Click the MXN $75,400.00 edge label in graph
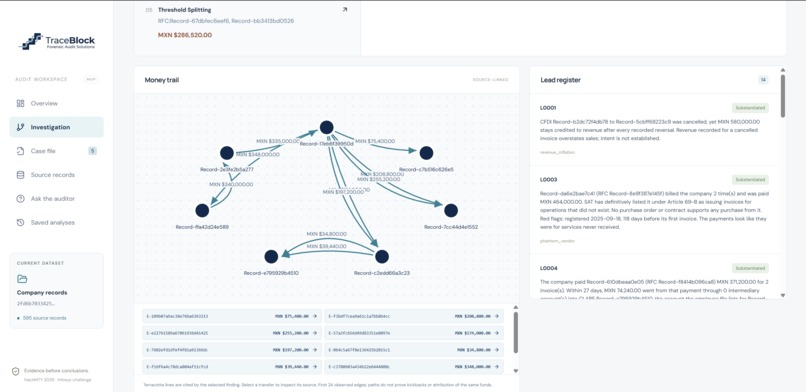The image size is (806, 392). [375, 141]
